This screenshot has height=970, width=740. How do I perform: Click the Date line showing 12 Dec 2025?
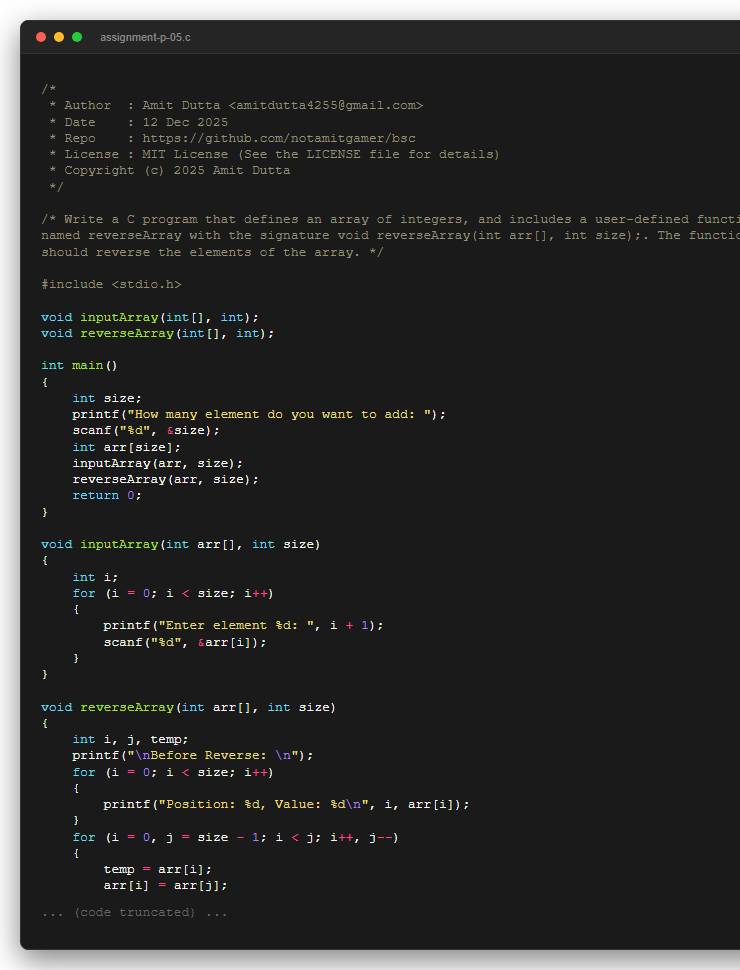click(139, 122)
